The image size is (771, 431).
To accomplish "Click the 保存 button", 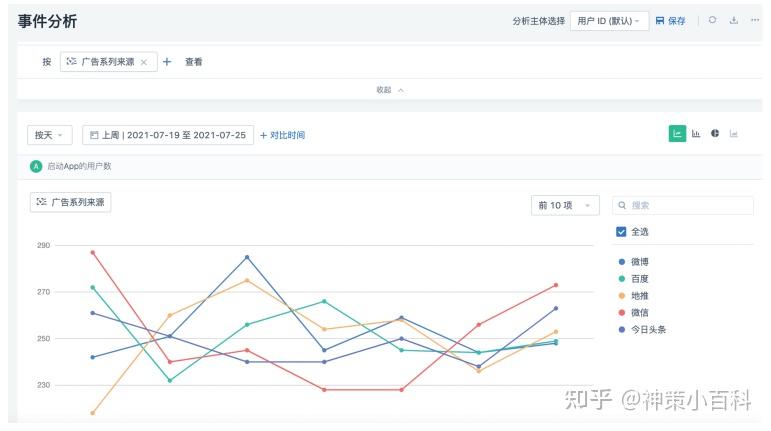I will coord(670,21).
